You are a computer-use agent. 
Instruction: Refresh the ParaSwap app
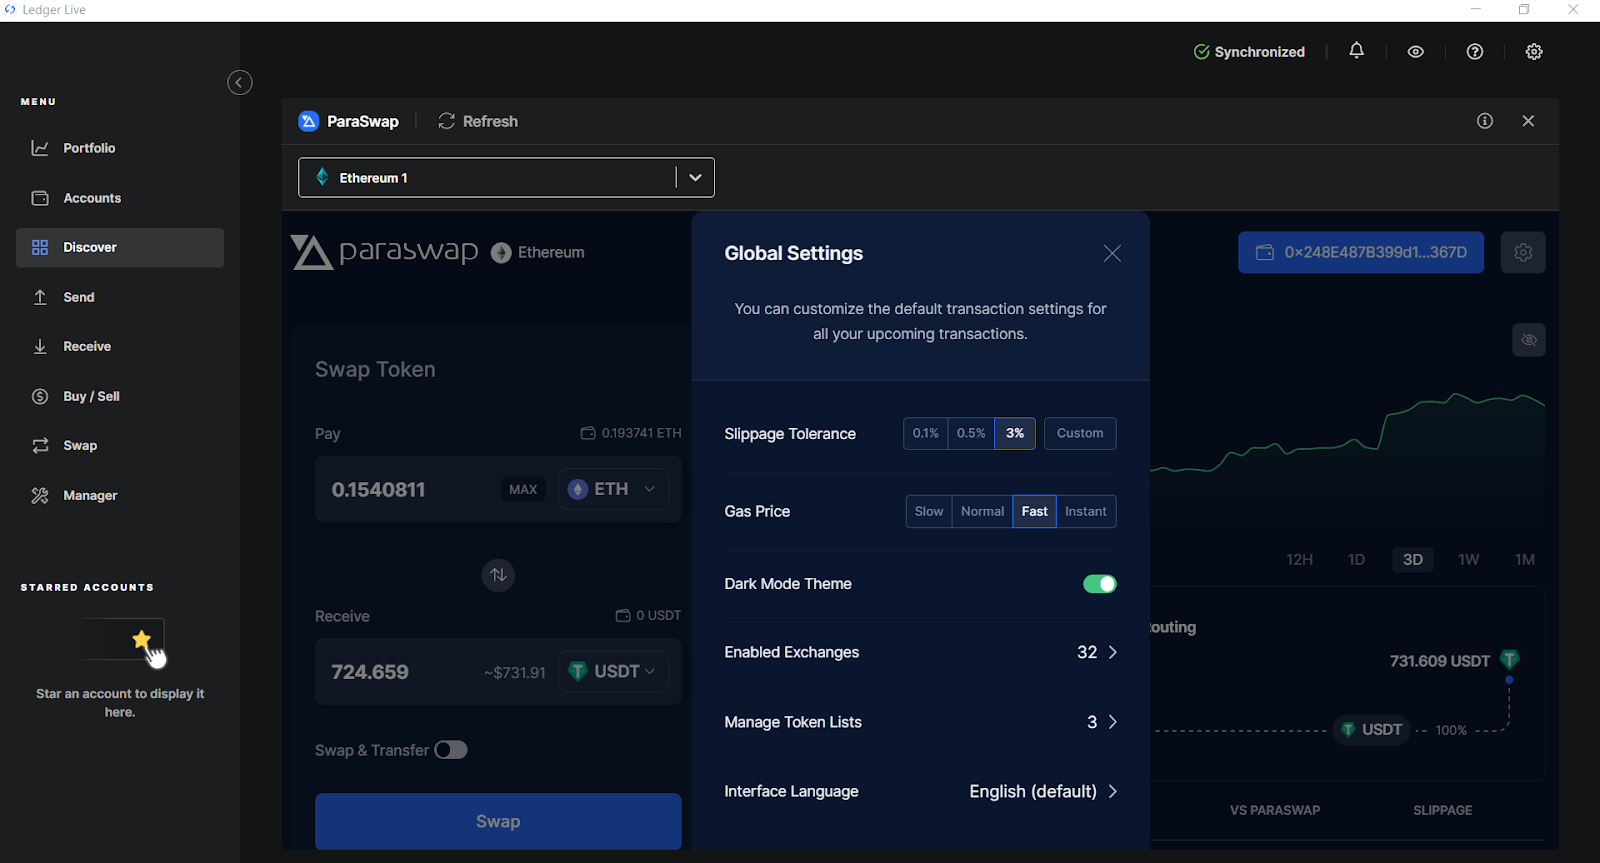click(x=478, y=121)
